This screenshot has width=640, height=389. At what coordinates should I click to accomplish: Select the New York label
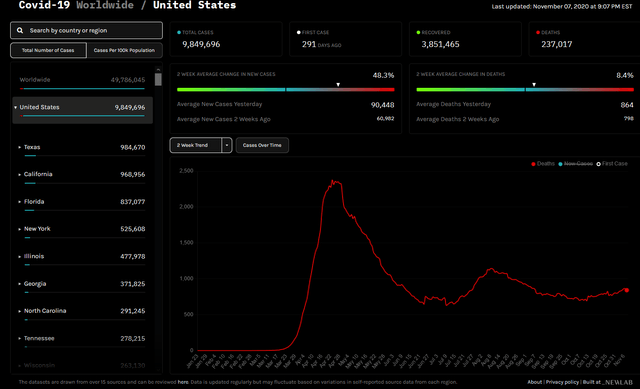37,229
